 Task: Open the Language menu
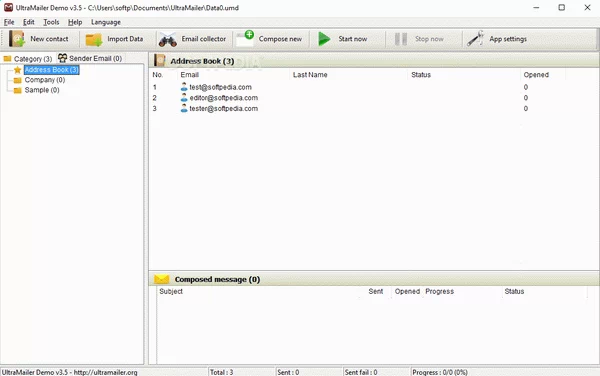tap(106, 22)
